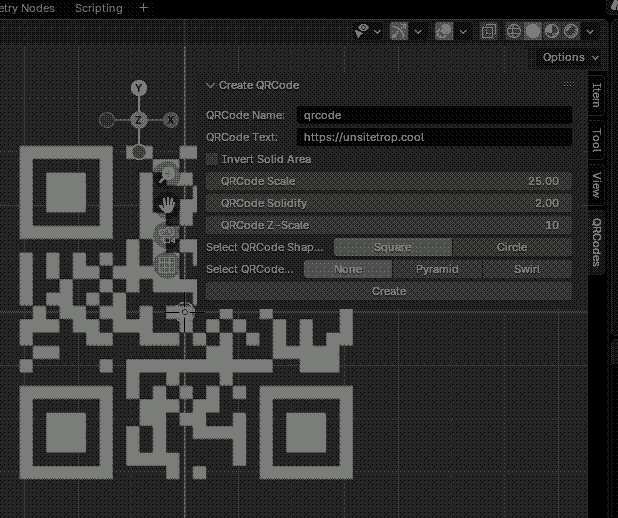Click the QRCode Text input field
This screenshot has width=618, height=518.
pyautogui.click(x=433, y=137)
